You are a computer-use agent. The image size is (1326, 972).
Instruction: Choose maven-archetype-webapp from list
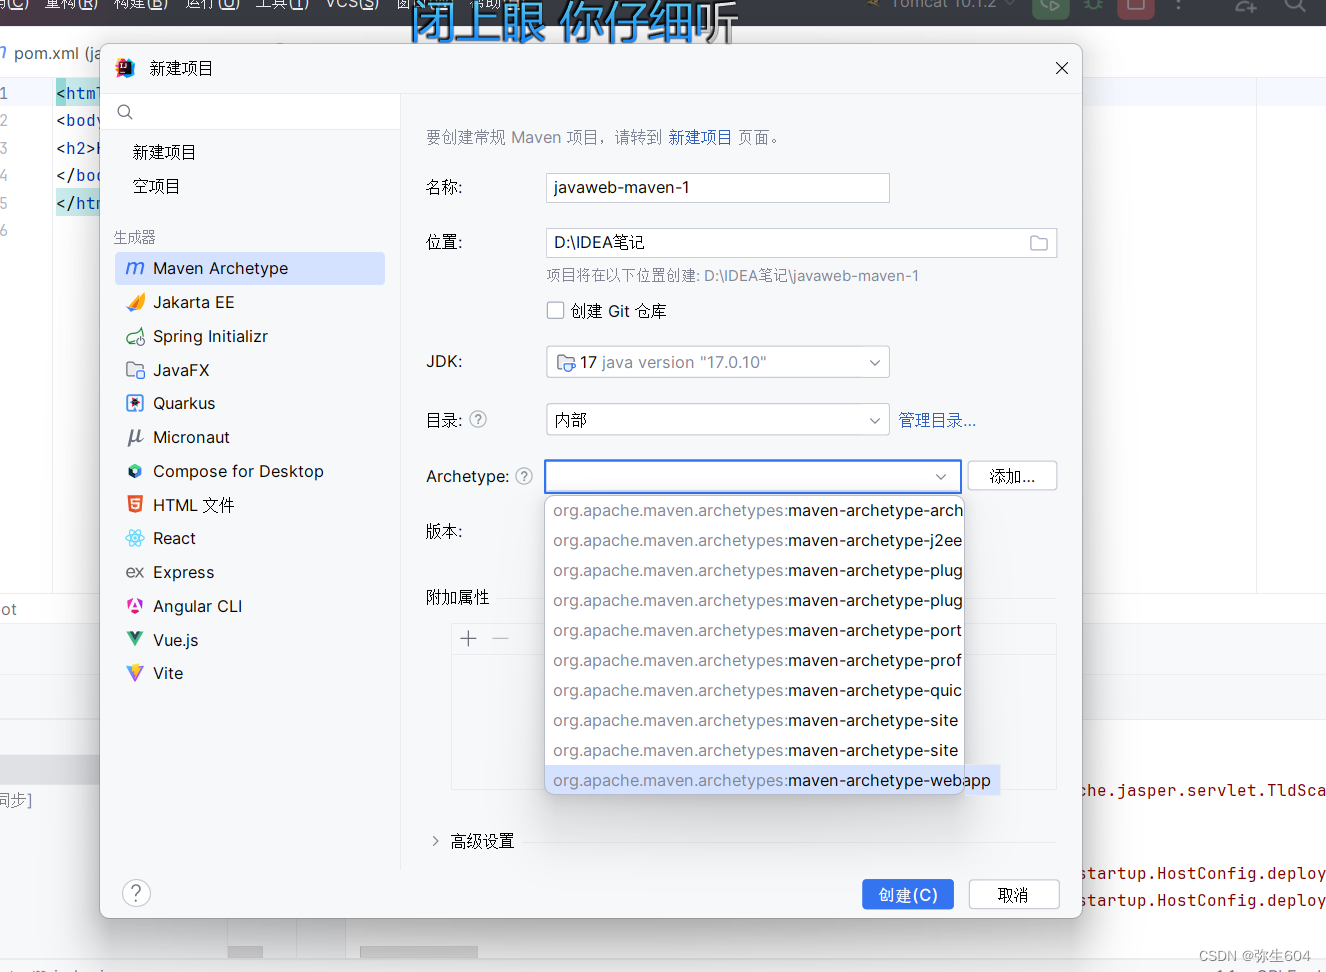[x=772, y=780]
